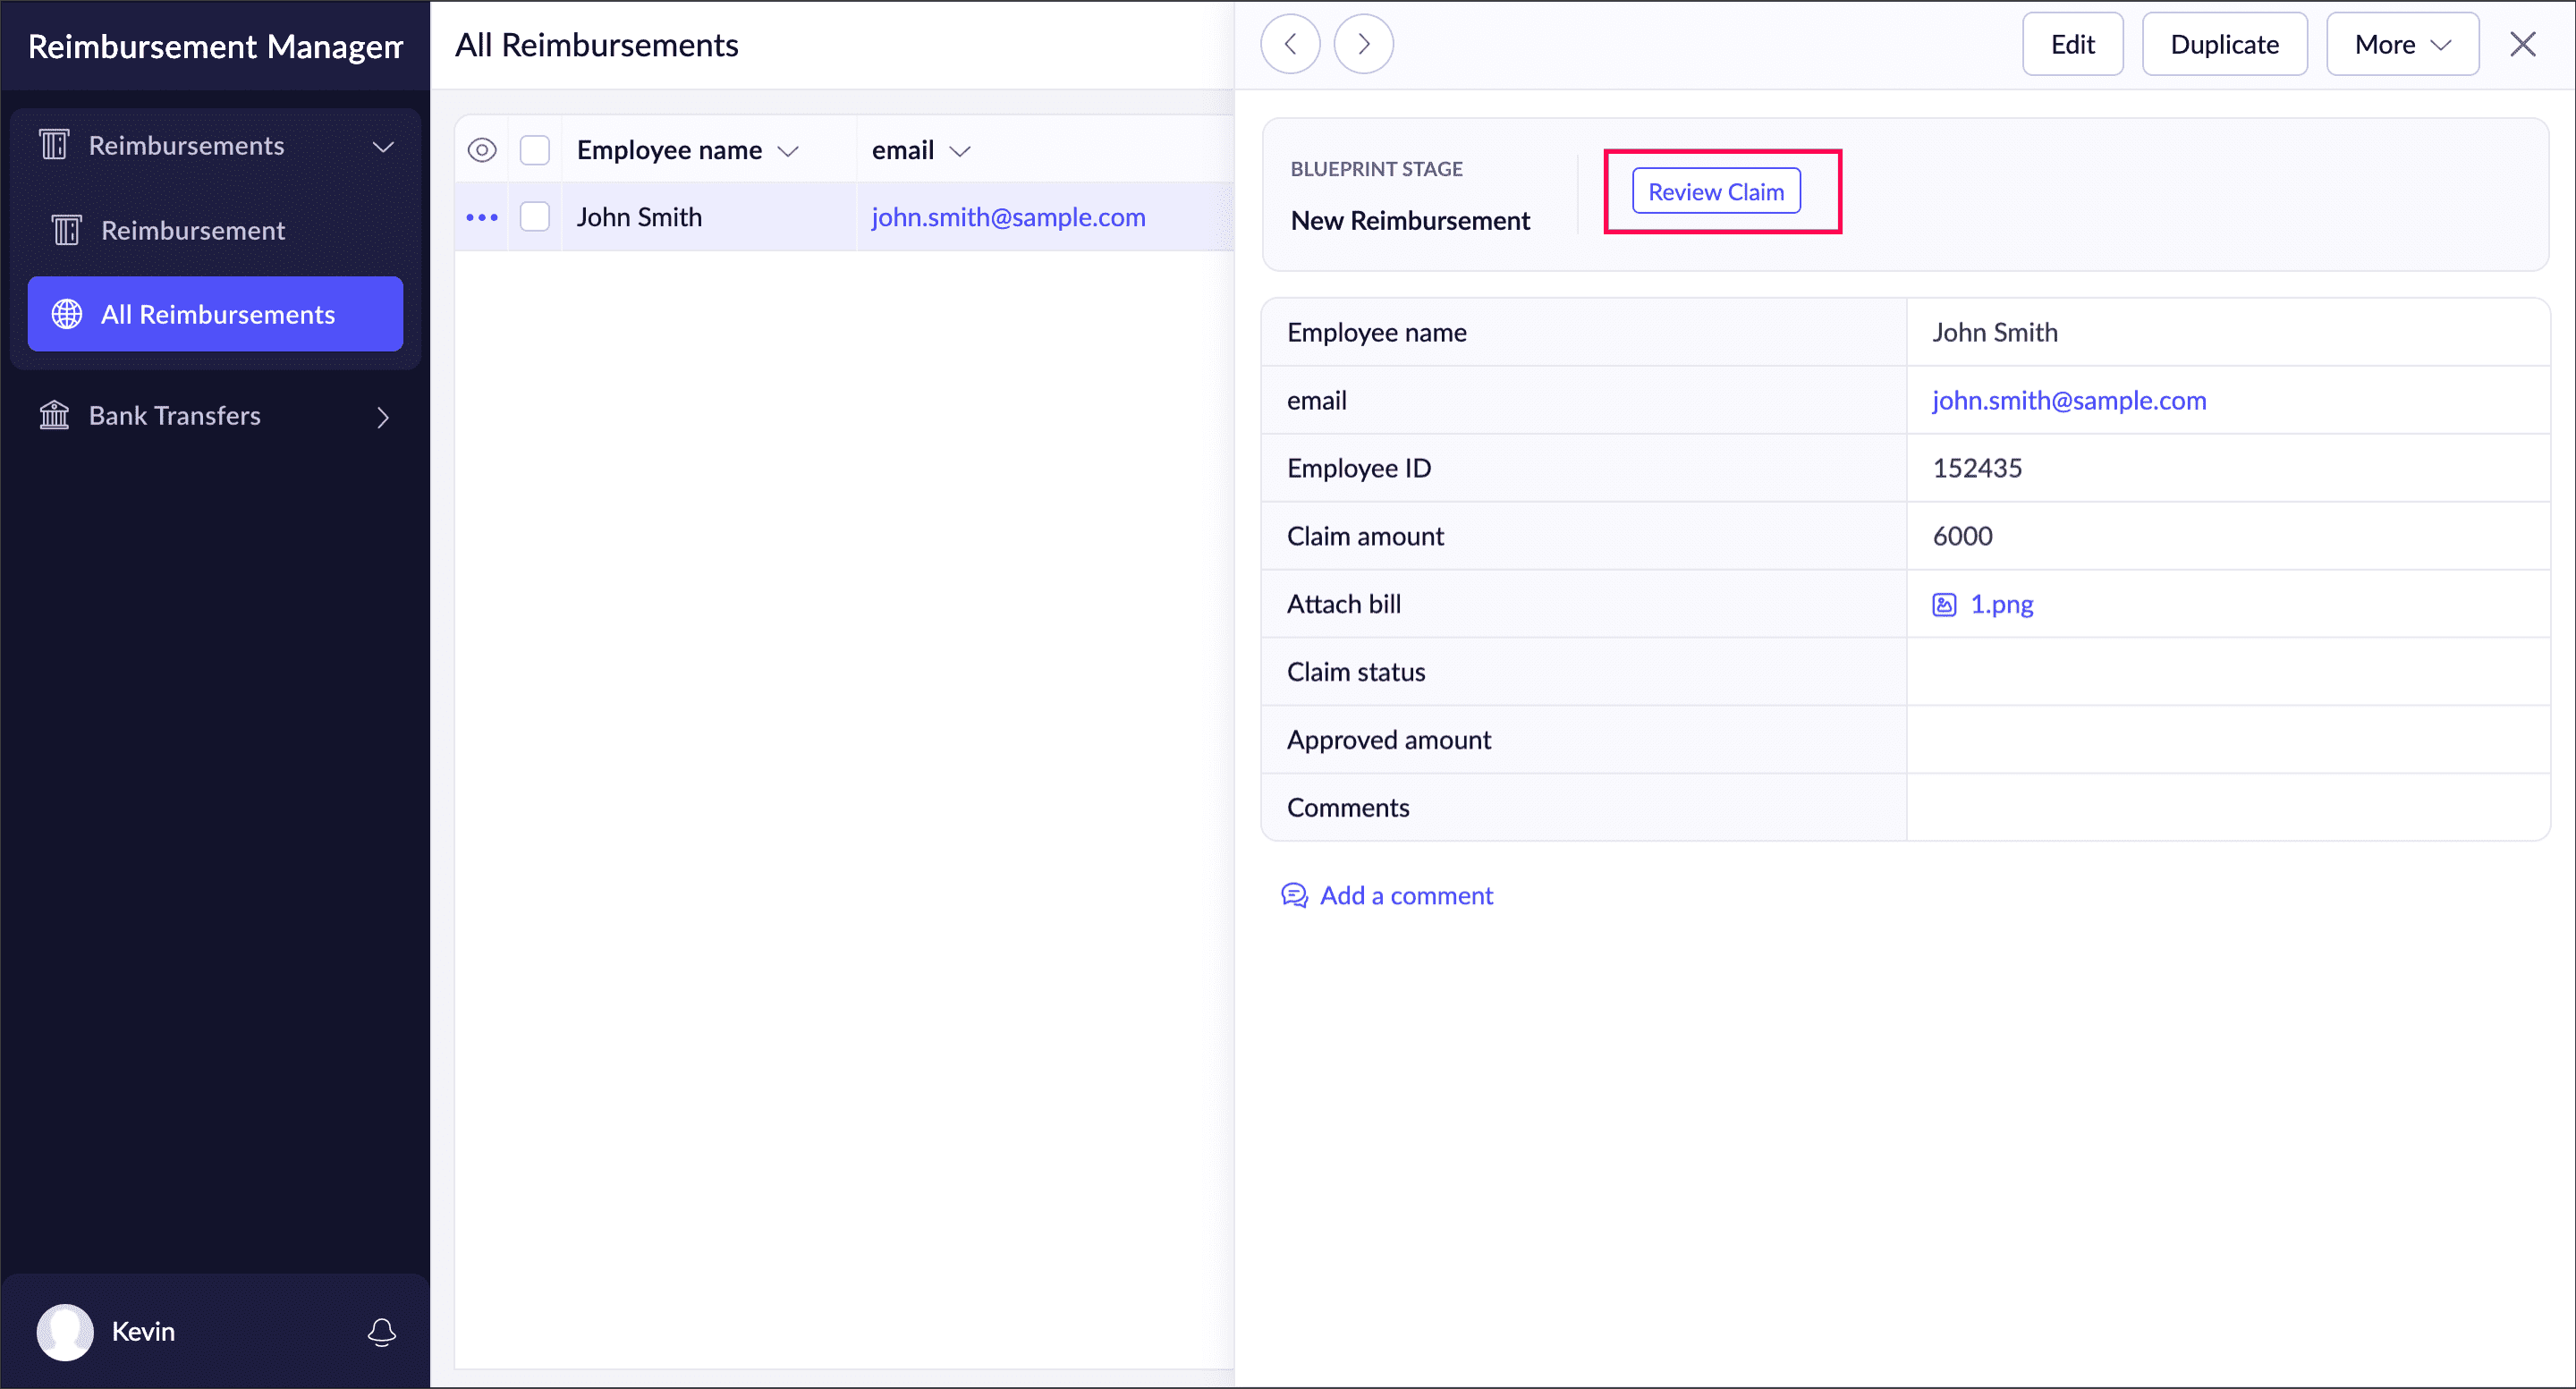Open the Reimbursement sidebar item

pyautogui.click(x=193, y=230)
